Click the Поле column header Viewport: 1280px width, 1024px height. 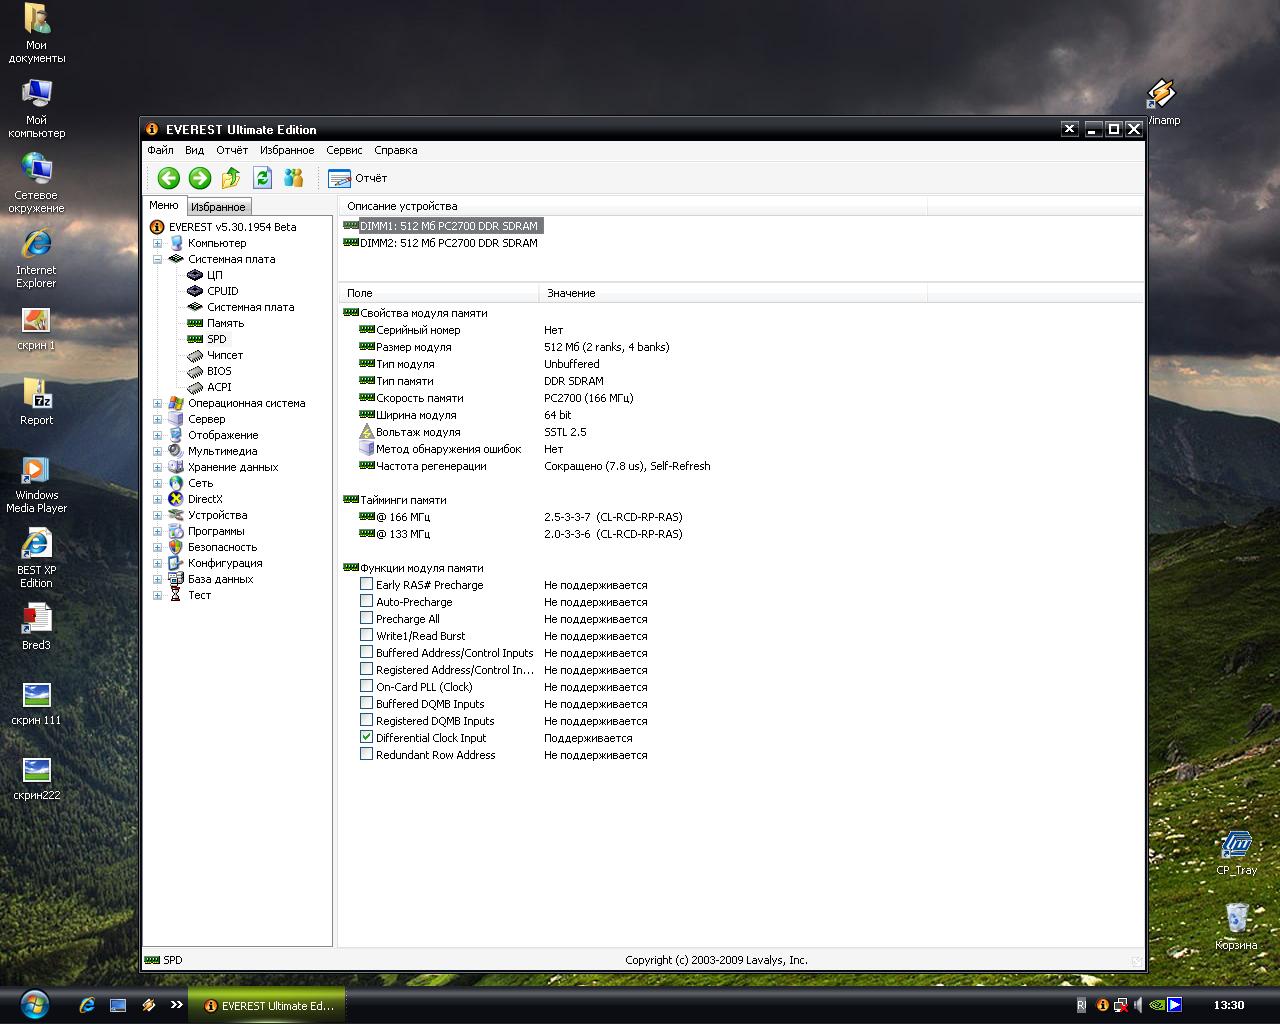tap(439, 293)
